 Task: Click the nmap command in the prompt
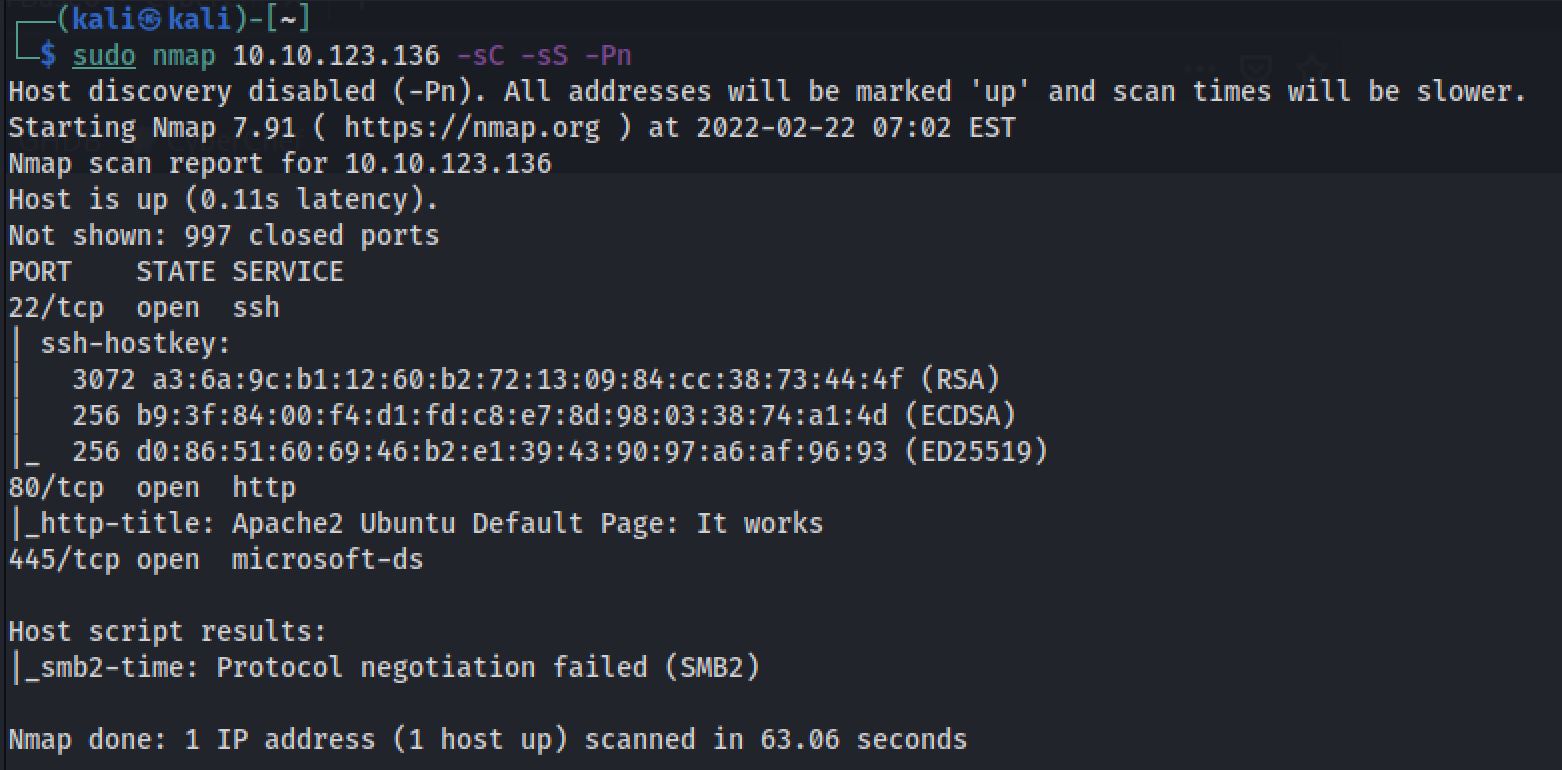[184, 56]
